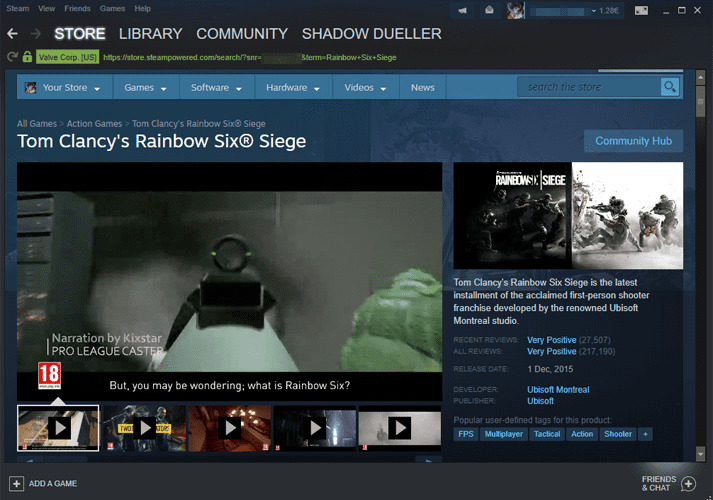Open developer Ubisoft Montreal link
Image resolution: width=713 pixels, height=500 pixels.
tap(558, 390)
